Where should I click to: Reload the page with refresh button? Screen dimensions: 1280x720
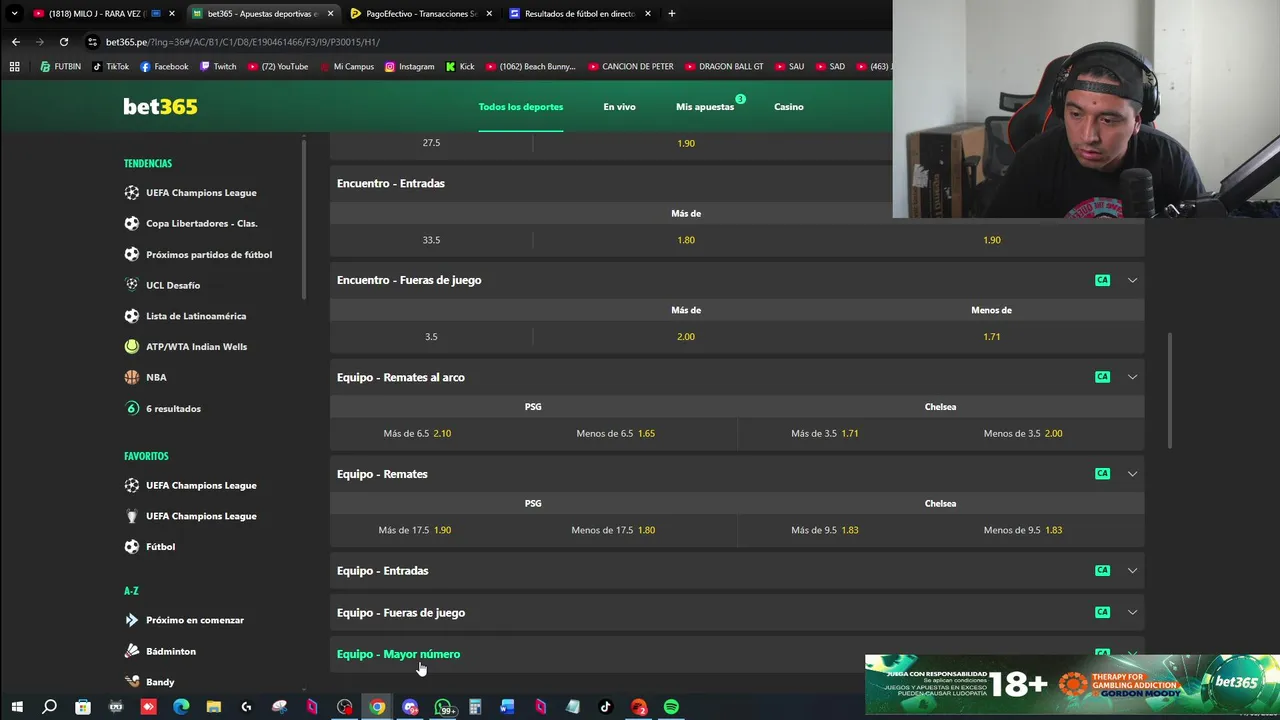pyautogui.click(x=64, y=42)
